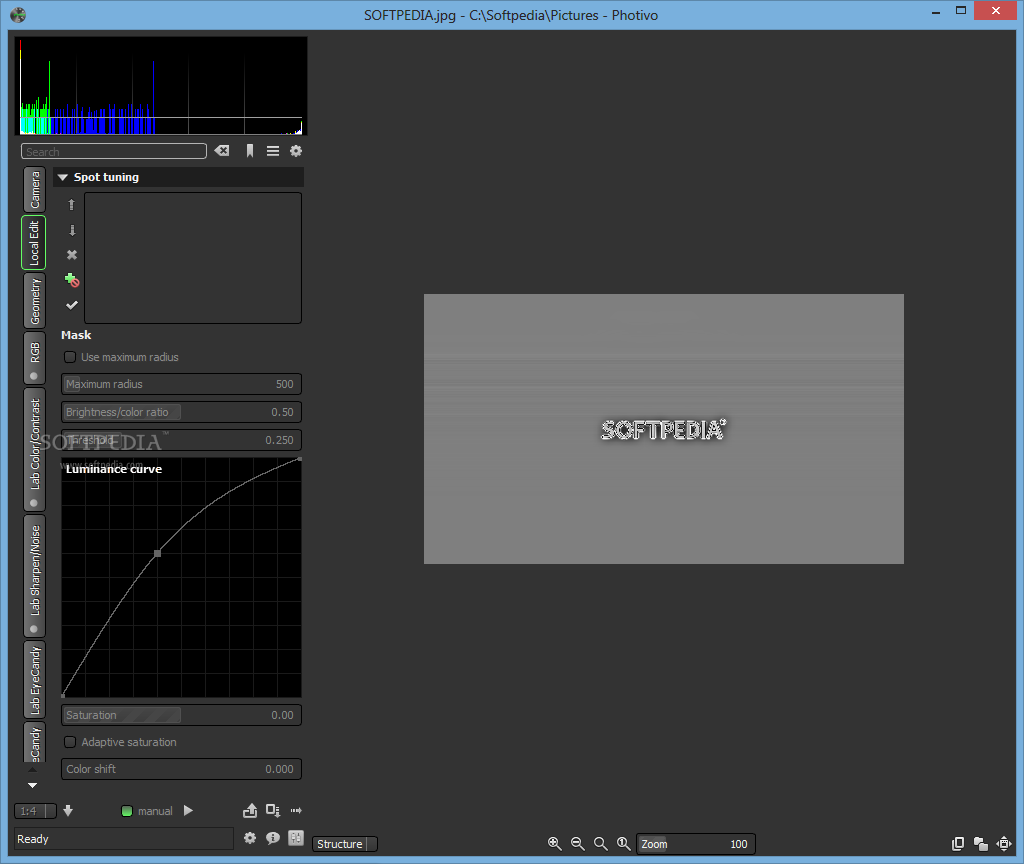Click the bookmark favourites icon beside search
The image size is (1024, 864).
point(249,151)
